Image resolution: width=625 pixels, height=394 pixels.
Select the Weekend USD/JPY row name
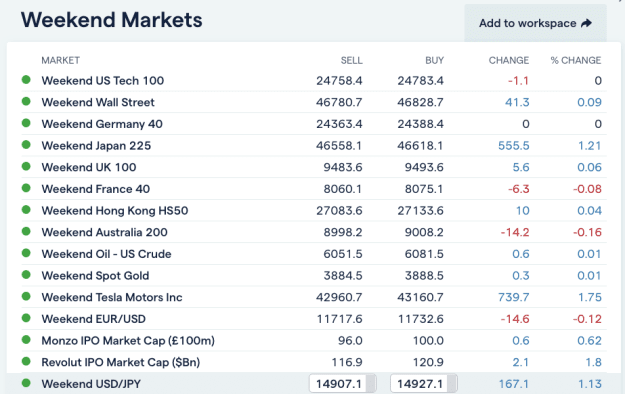coord(91,384)
